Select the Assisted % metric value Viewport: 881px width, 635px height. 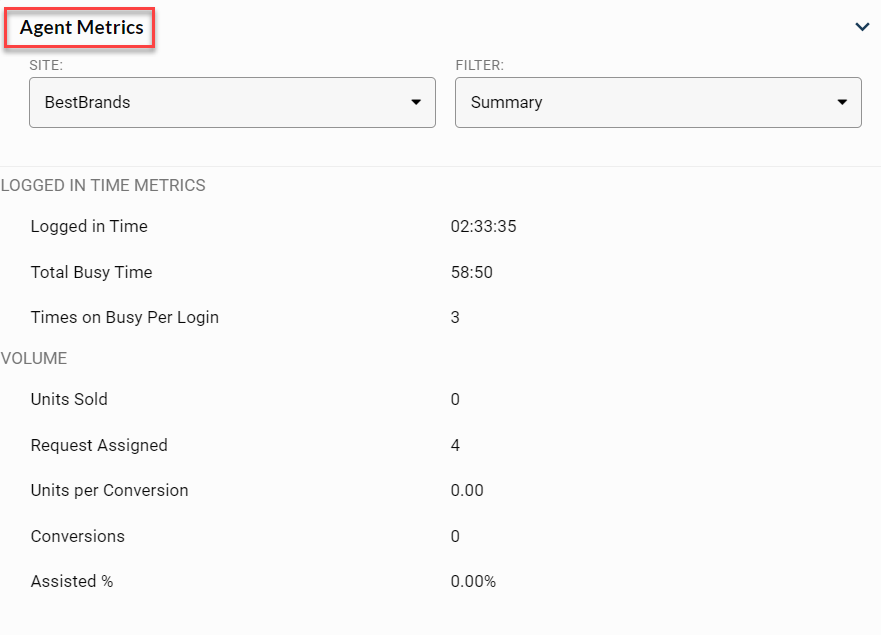475,581
